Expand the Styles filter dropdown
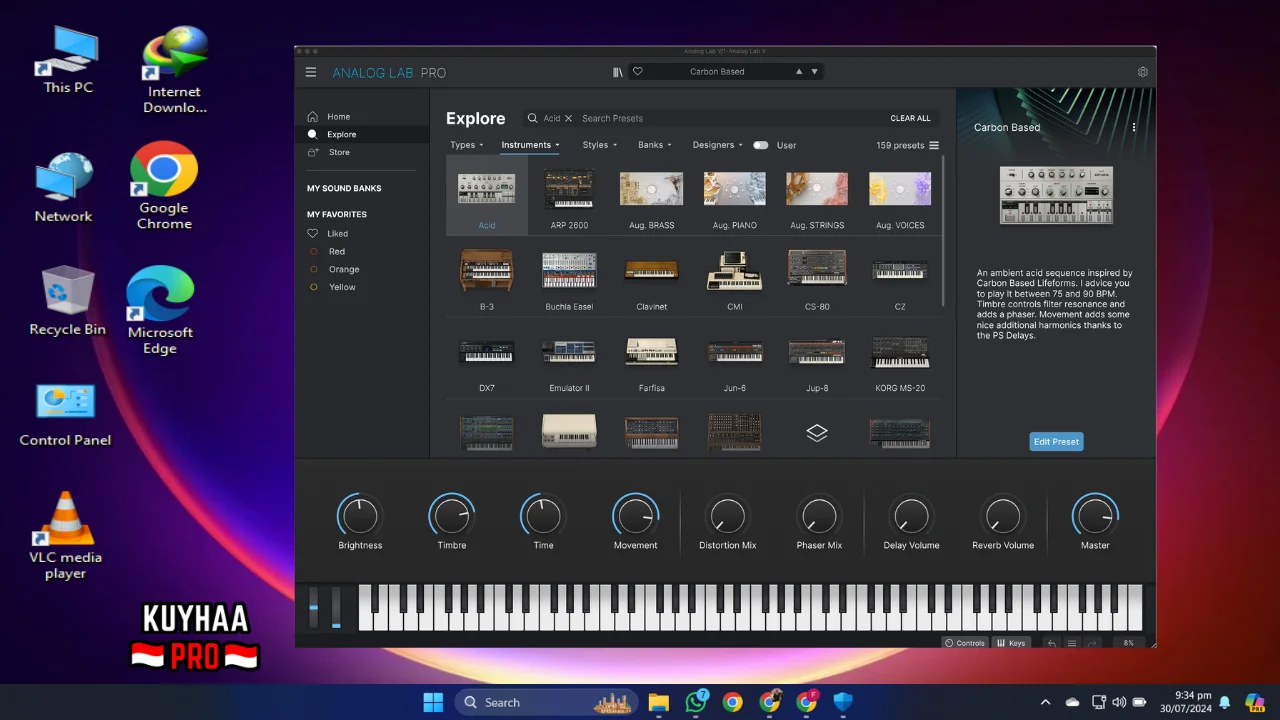 pyautogui.click(x=600, y=145)
